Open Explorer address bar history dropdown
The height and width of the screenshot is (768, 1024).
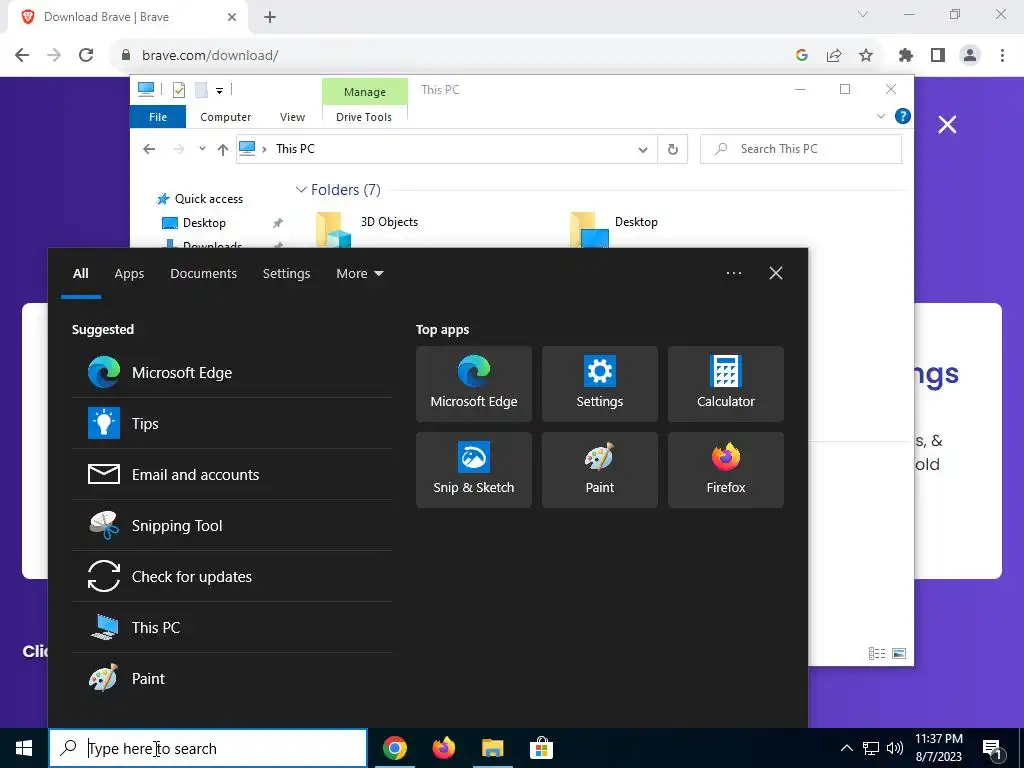point(643,150)
